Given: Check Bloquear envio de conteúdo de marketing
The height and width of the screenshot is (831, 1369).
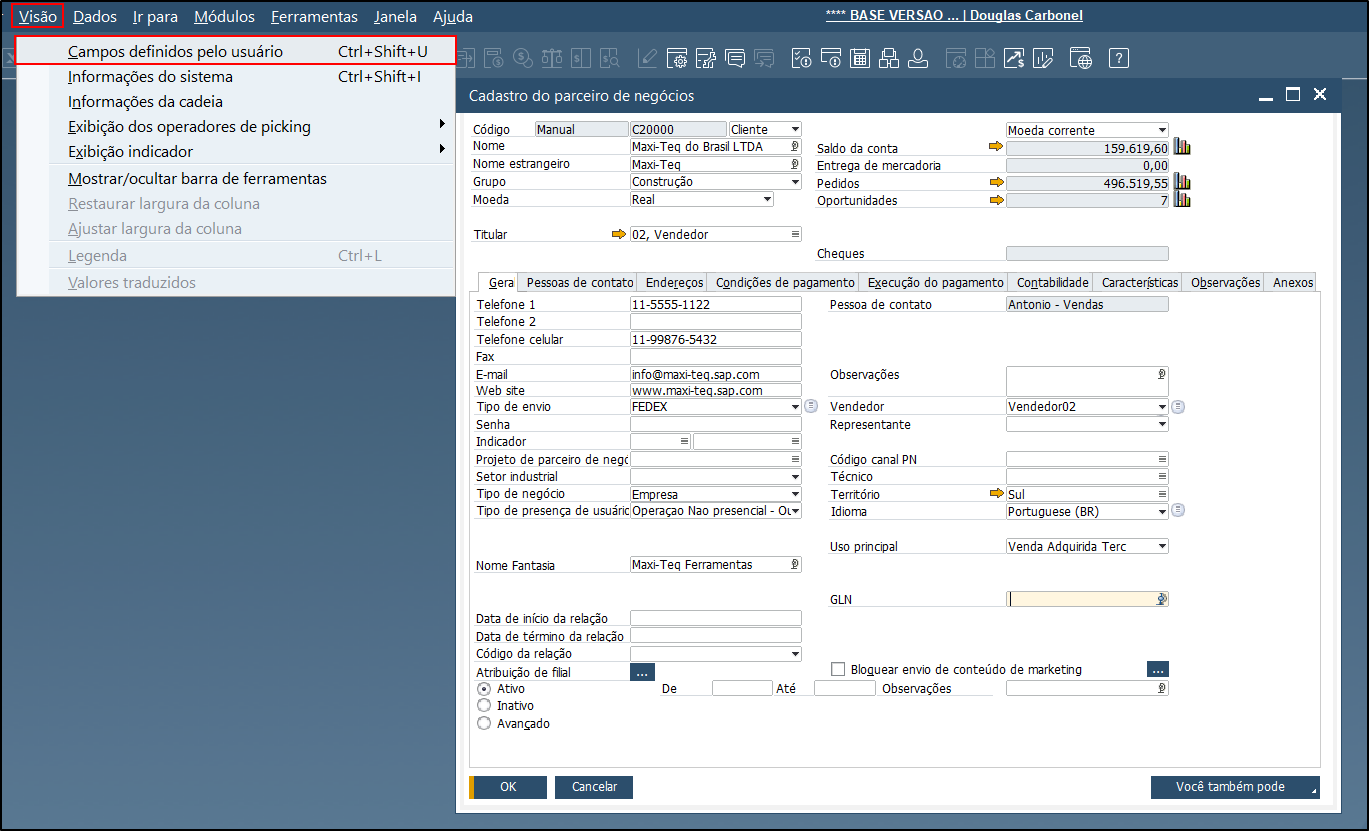Looking at the screenshot, I should click(838, 669).
